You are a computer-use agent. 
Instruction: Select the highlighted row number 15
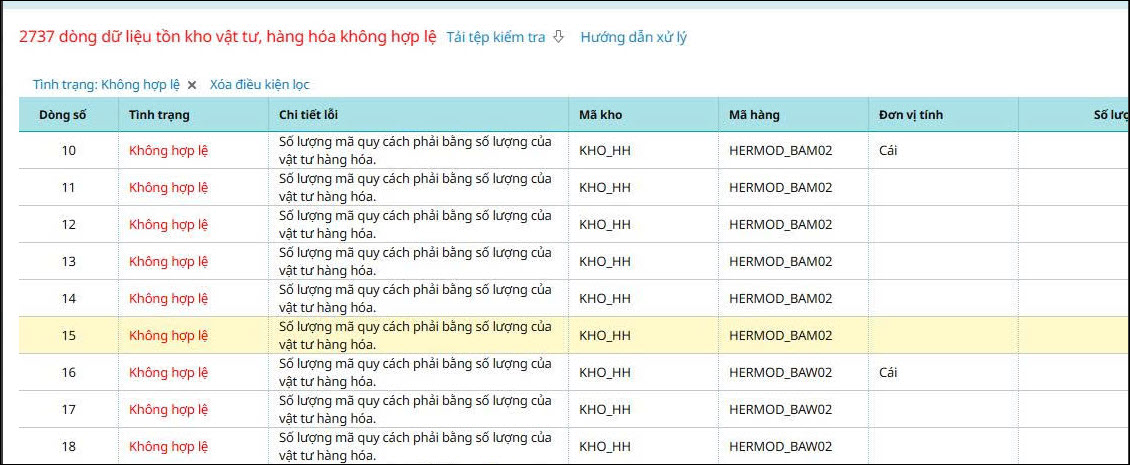[68, 336]
